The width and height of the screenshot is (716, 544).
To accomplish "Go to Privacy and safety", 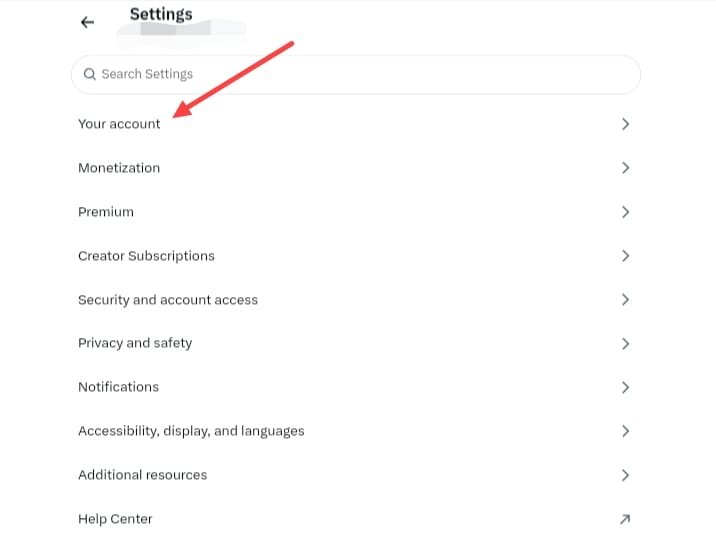I will (356, 343).
